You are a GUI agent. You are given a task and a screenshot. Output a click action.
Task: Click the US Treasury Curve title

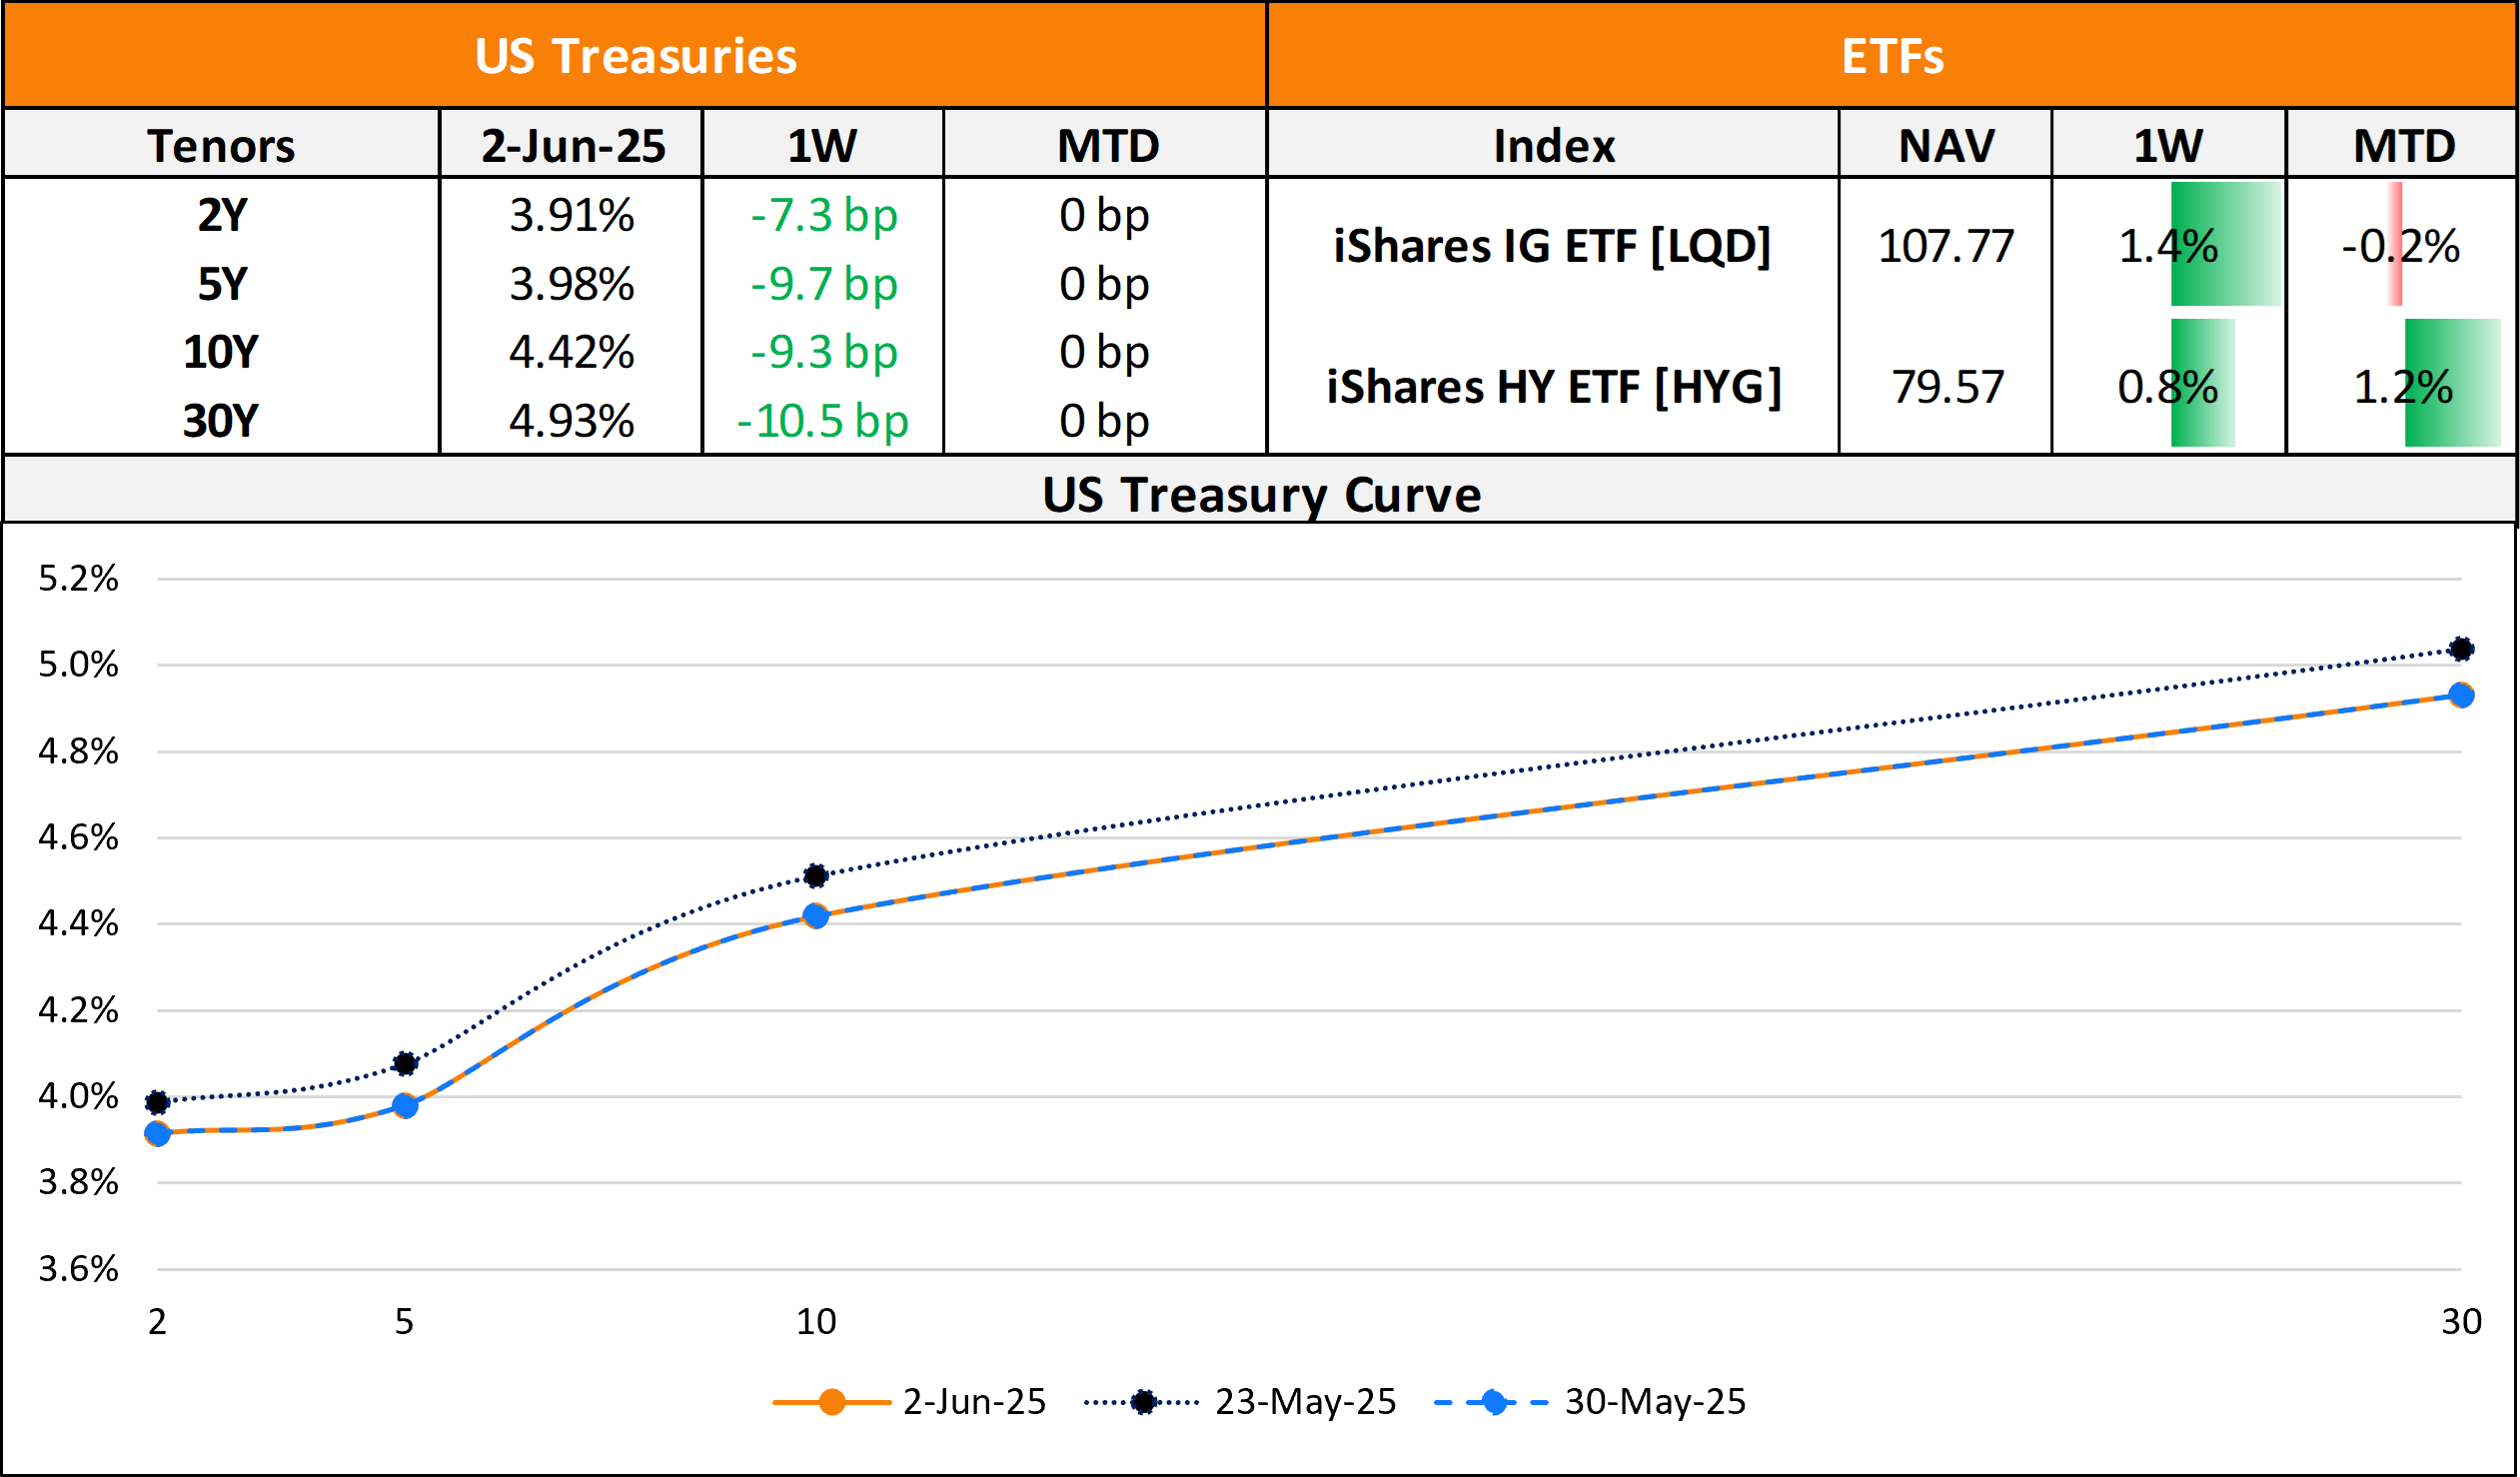coord(1260,494)
